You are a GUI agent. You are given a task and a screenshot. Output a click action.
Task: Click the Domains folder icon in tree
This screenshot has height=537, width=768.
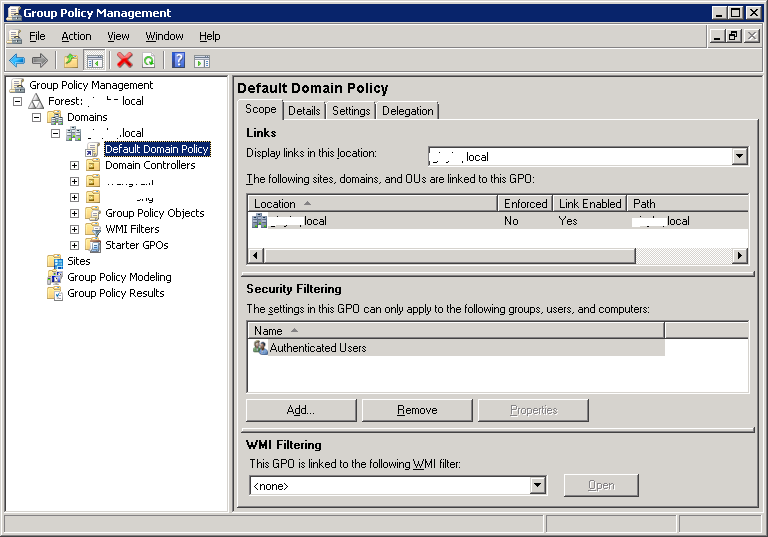[55, 118]
